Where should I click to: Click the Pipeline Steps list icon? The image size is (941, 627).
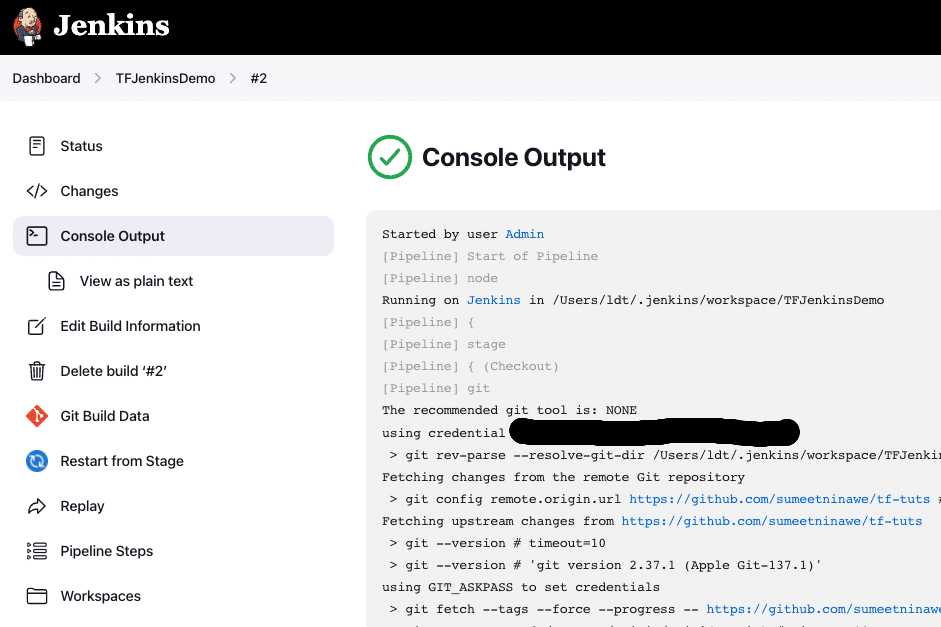click(37, 551)
